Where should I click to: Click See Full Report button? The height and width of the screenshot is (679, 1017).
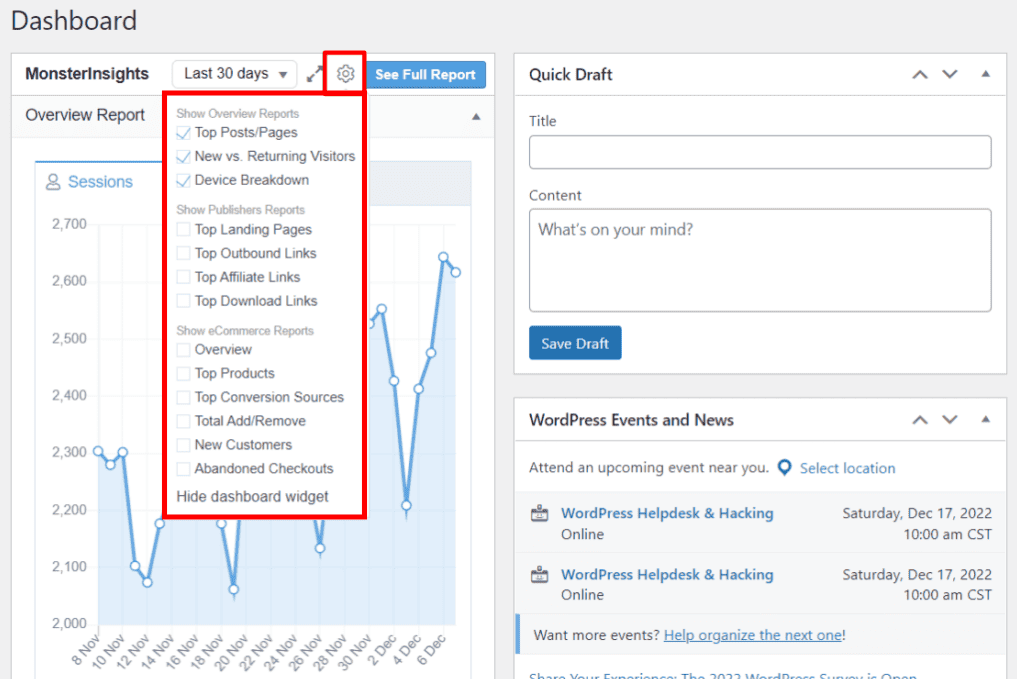pos(425,75)
